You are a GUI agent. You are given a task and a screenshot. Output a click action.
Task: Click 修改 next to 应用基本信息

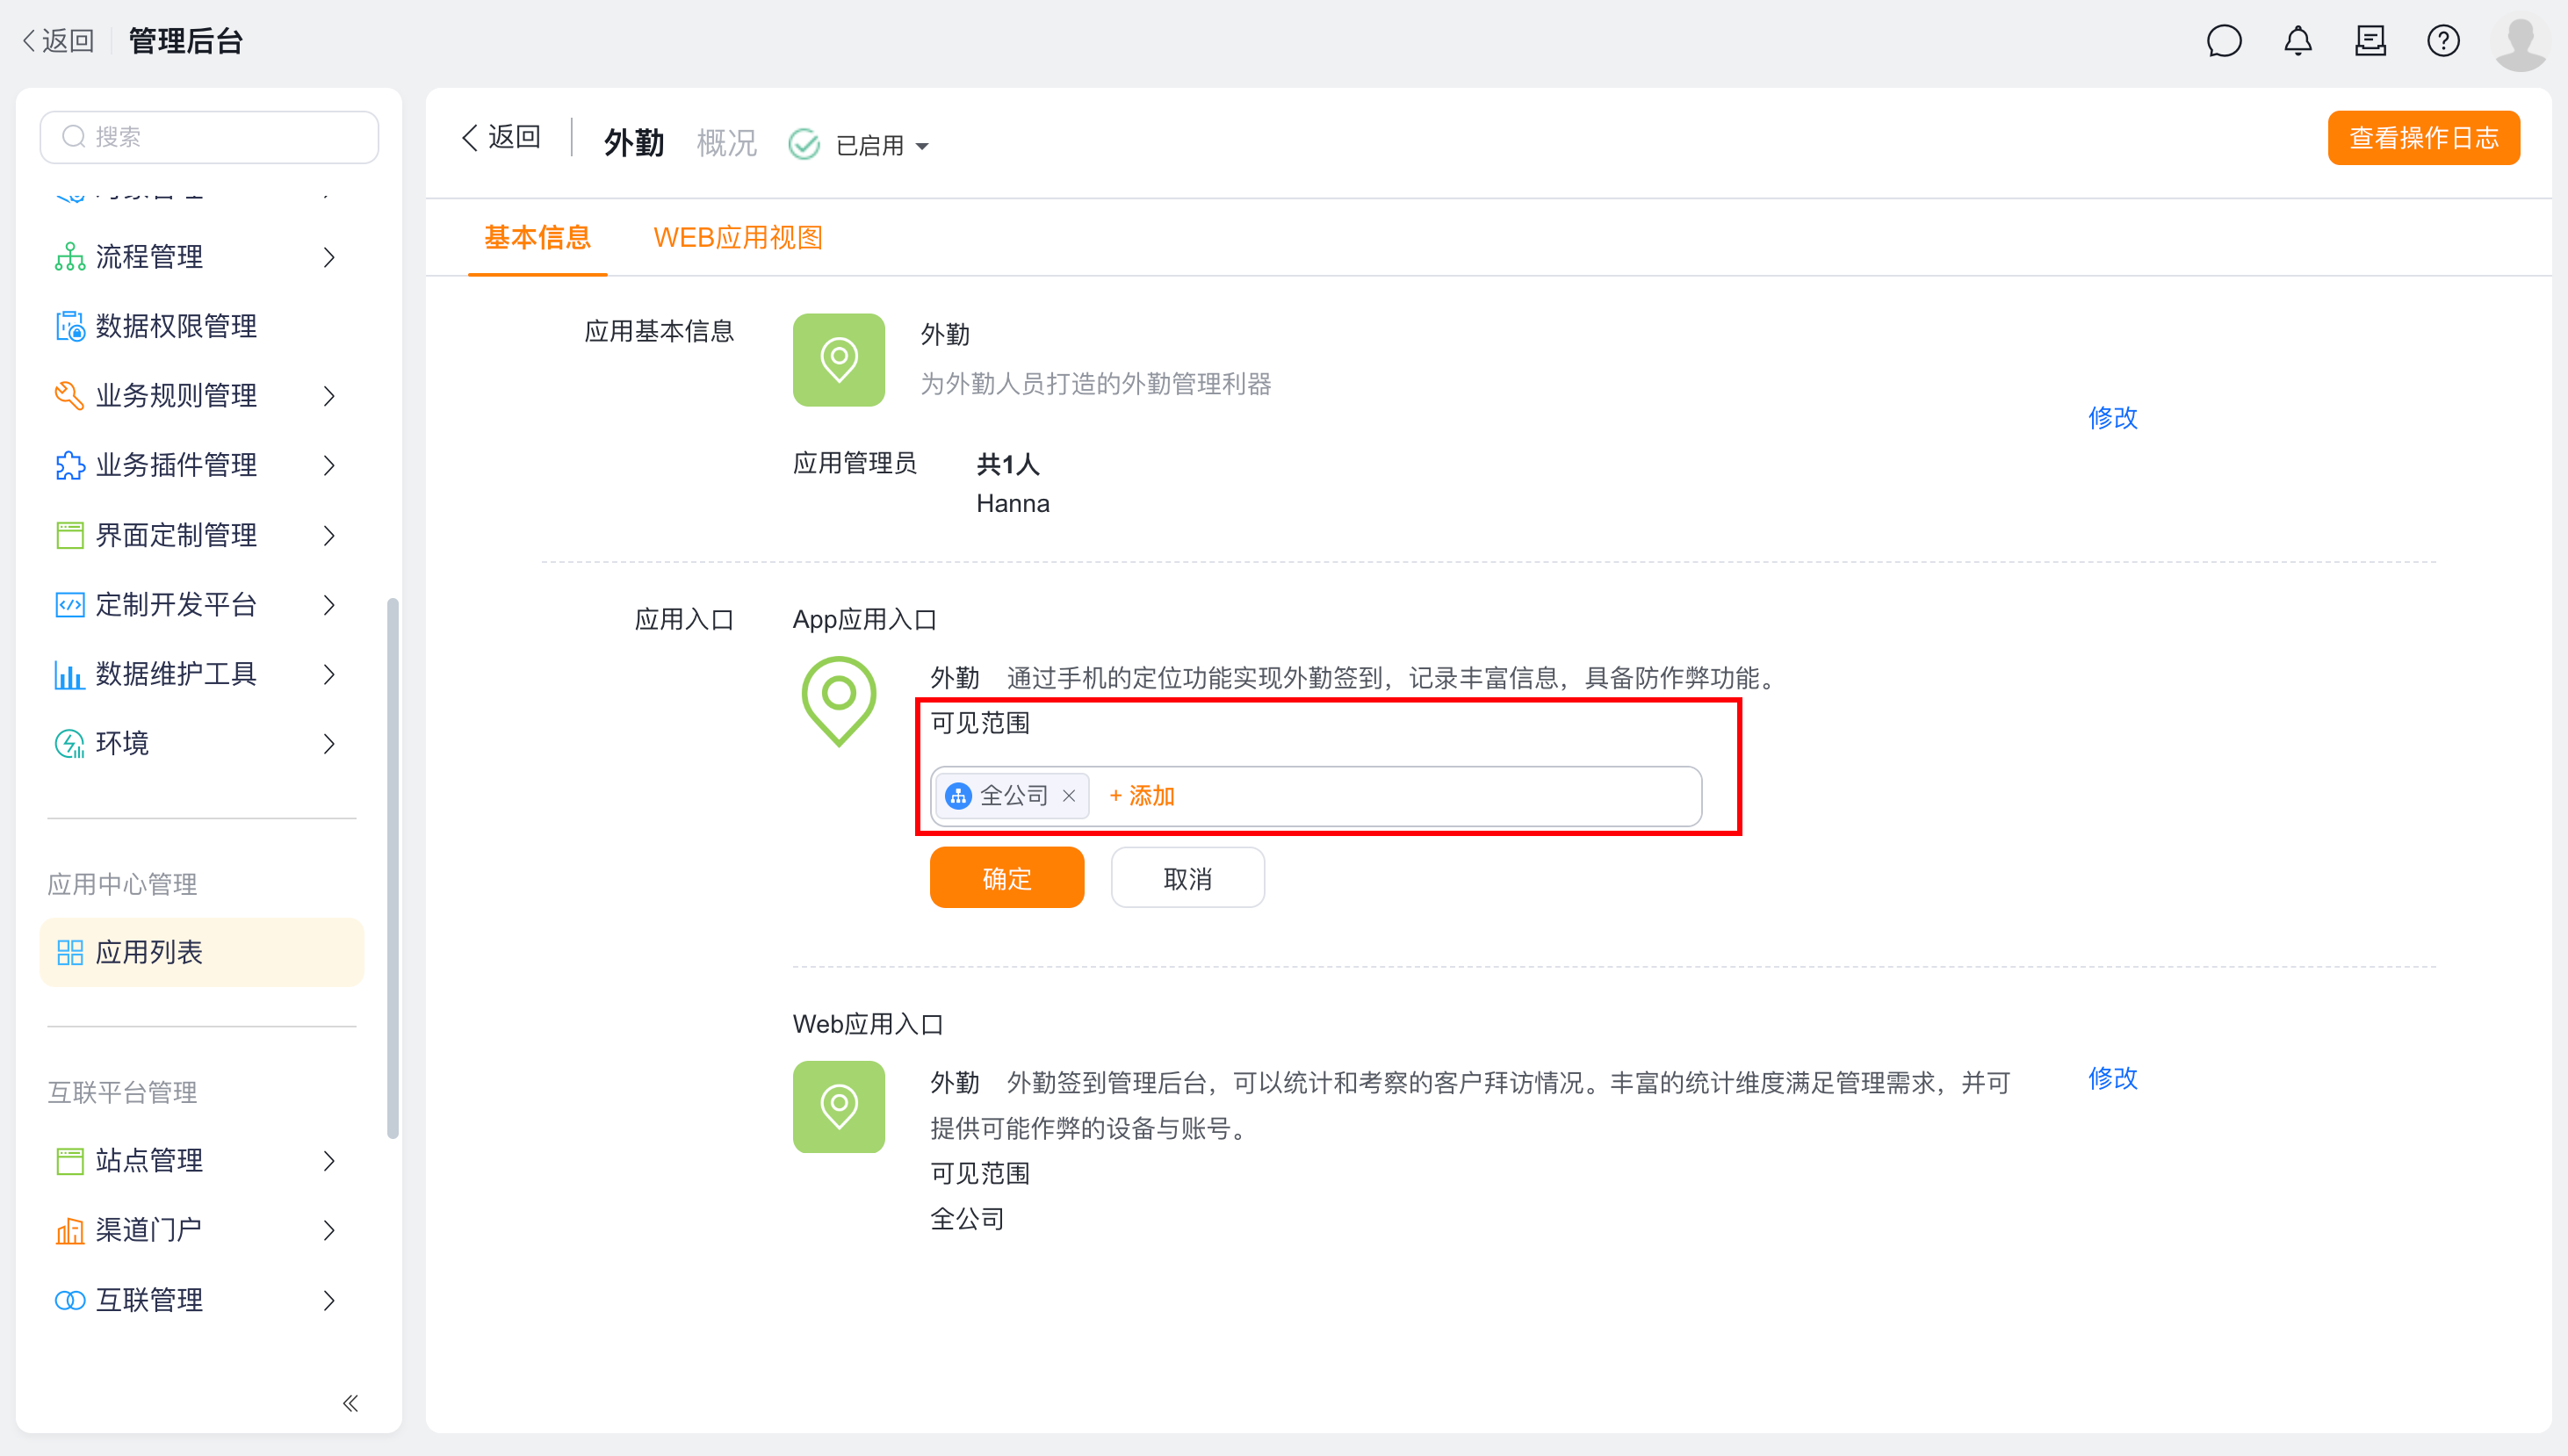pyautogui.click(x=2112, y=417)
